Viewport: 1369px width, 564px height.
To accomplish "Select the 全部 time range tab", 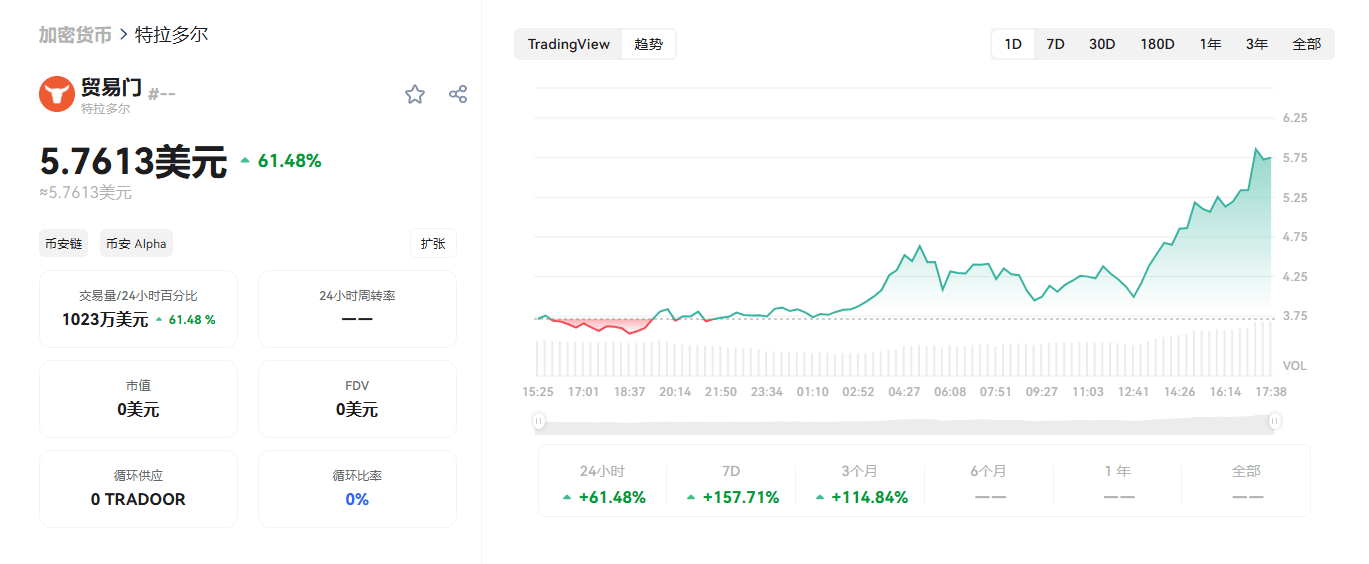I will 1306,44.
